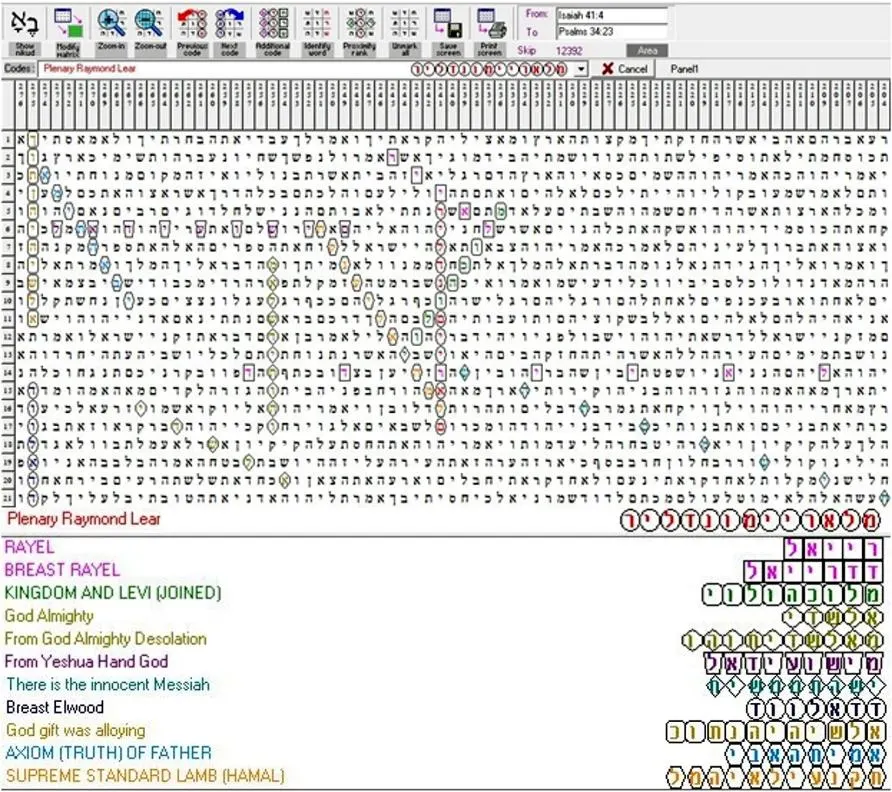Select the red Plenary Raymond Lear legend entry
This screenshot has height=792, width=892.
[84, 519]
